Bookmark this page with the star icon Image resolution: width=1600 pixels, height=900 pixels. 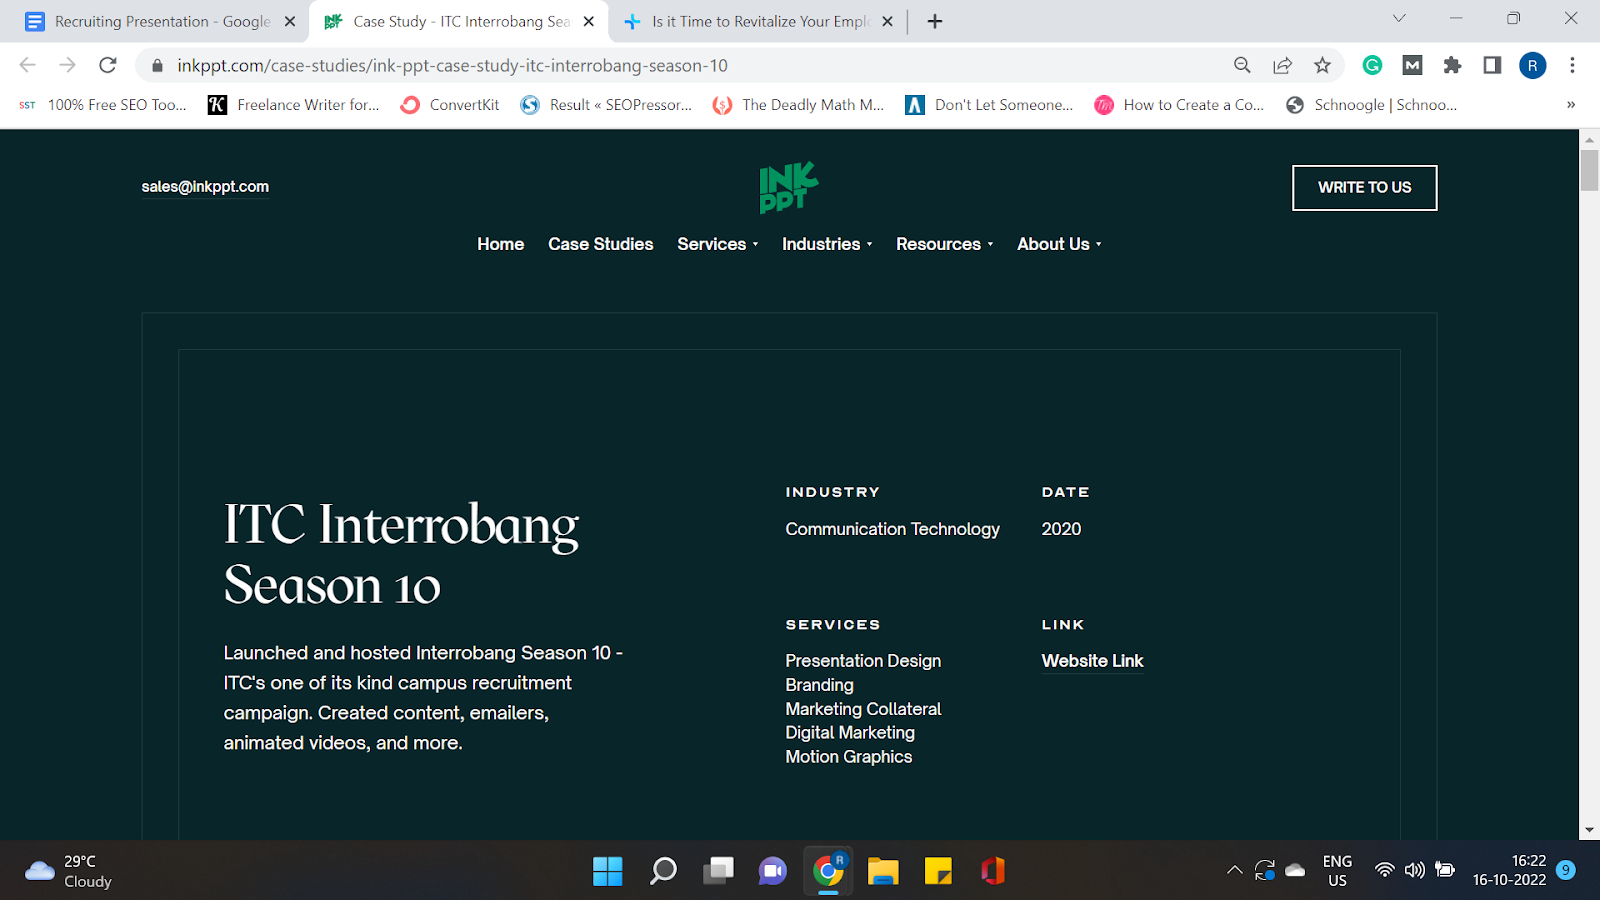[x=1322, y=65]
